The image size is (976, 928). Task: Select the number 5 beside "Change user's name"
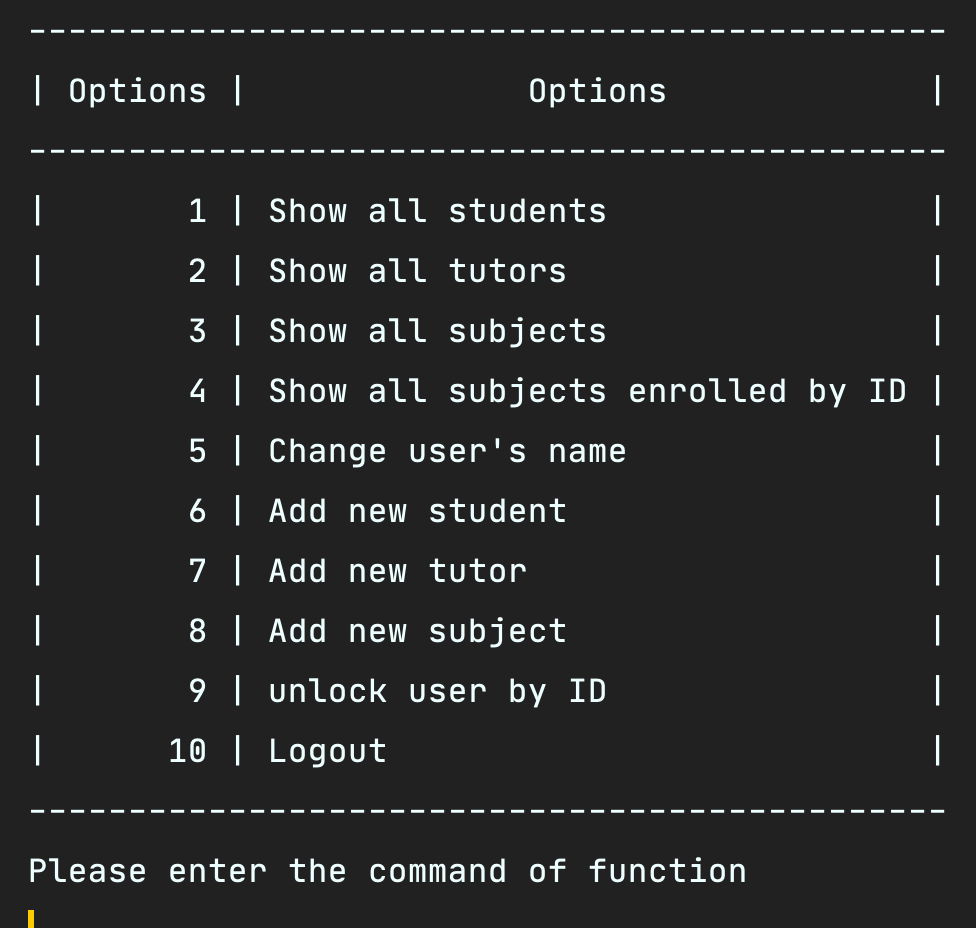pyautogui.click(x=197, y=451)
